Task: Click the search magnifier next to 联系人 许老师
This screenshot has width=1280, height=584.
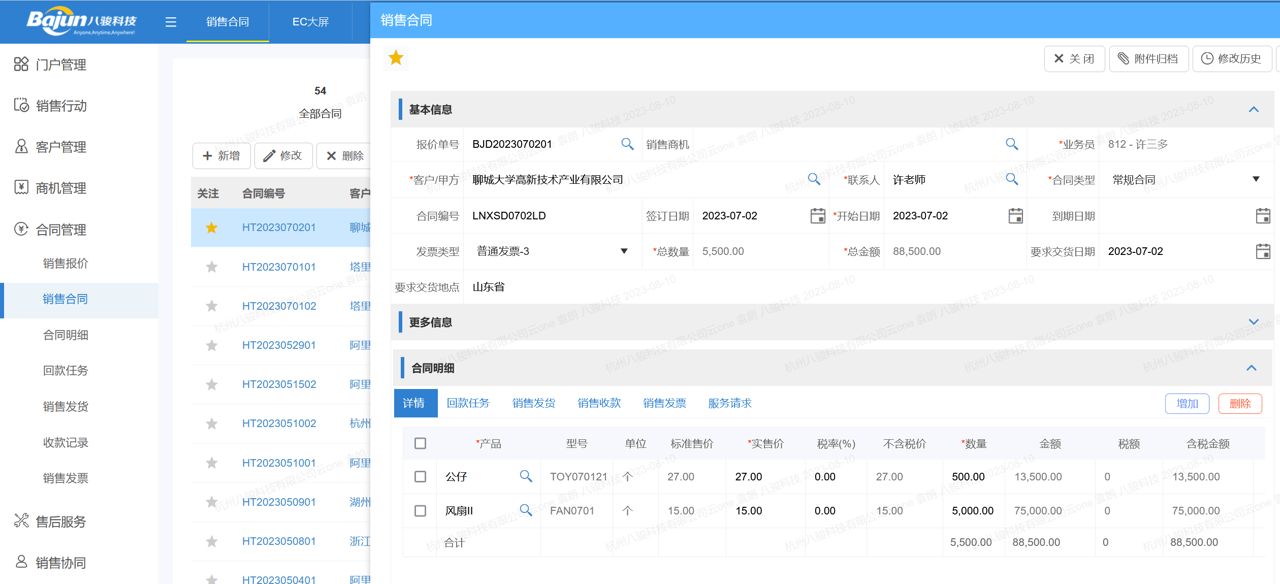Action: [1012, 179]
